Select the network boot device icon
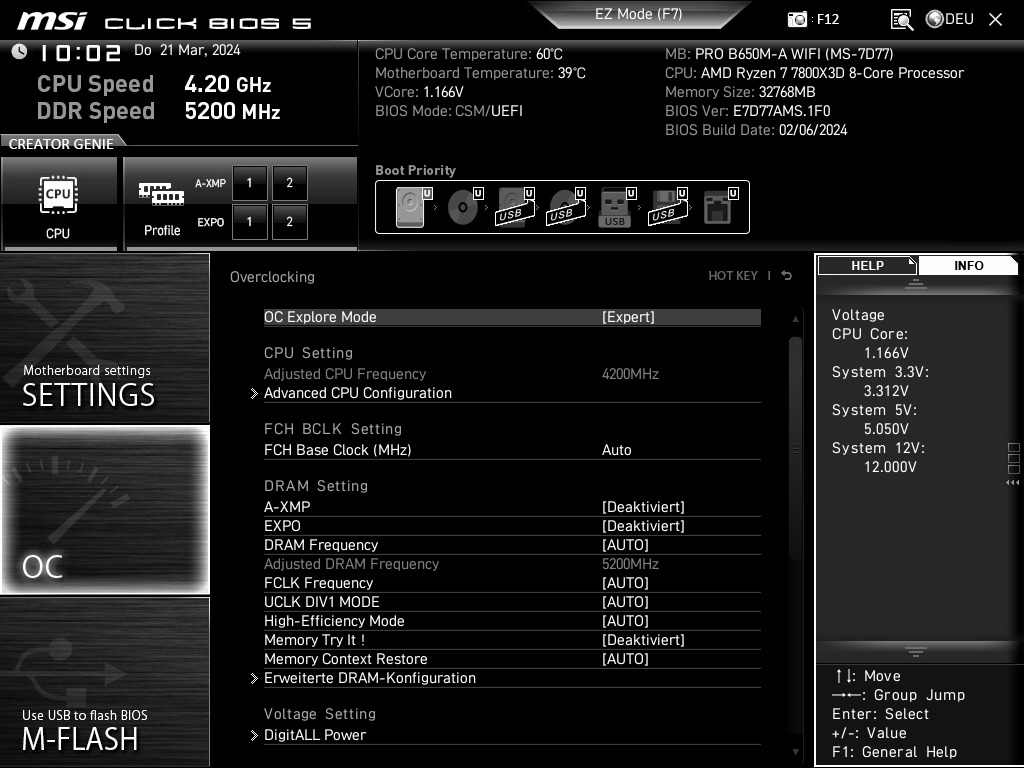This screenshot has height=768, width=1024. click(x=720, y=207)
